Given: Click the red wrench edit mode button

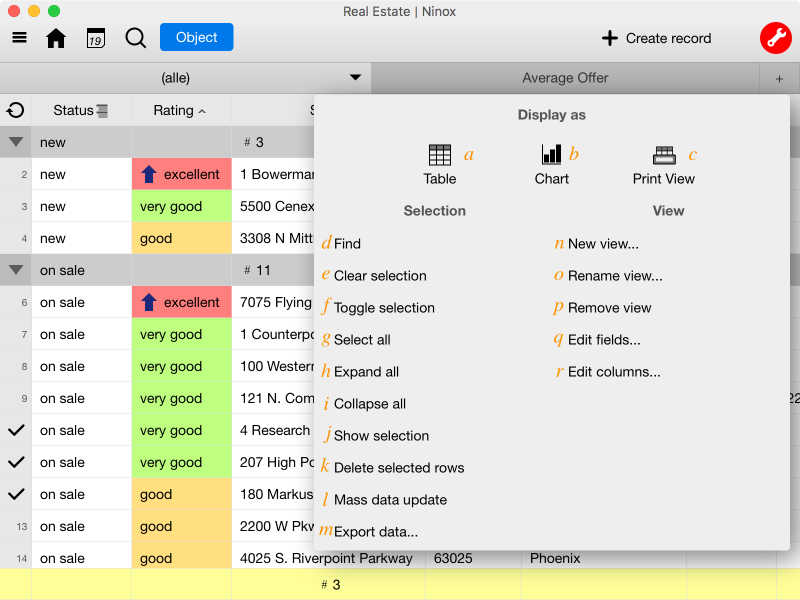Looking at the screenshot, I should pyautogui.click(x=776, y=38).
